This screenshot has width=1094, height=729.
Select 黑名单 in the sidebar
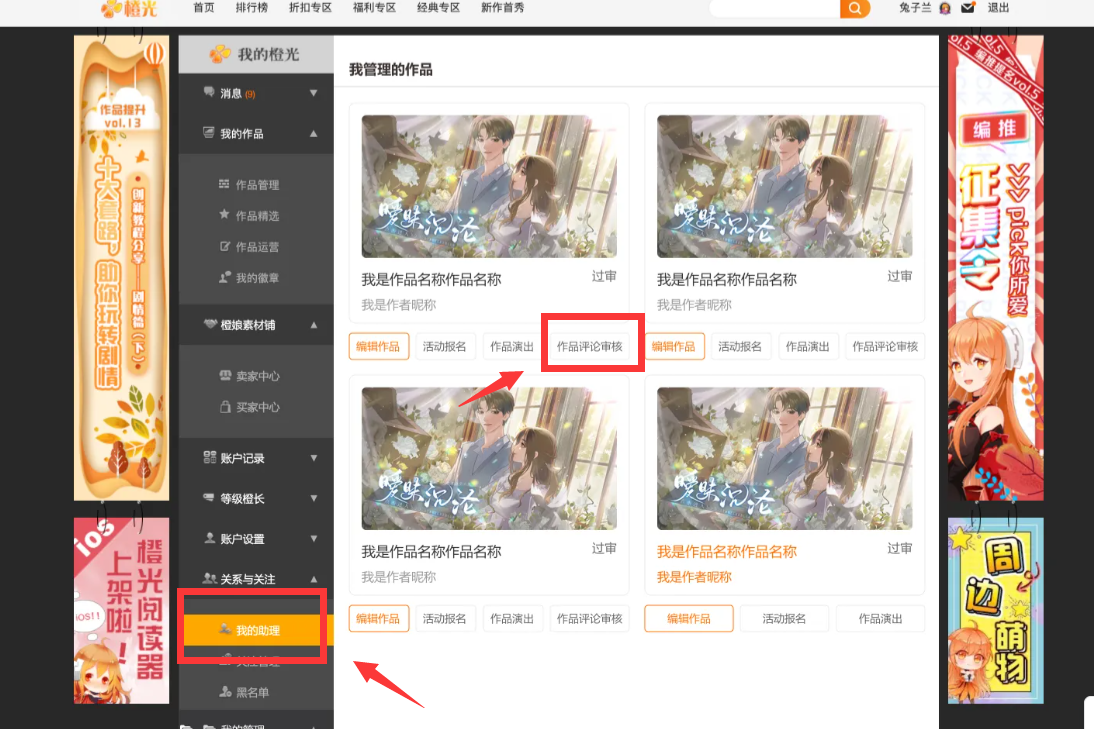[x=252, y=693]
